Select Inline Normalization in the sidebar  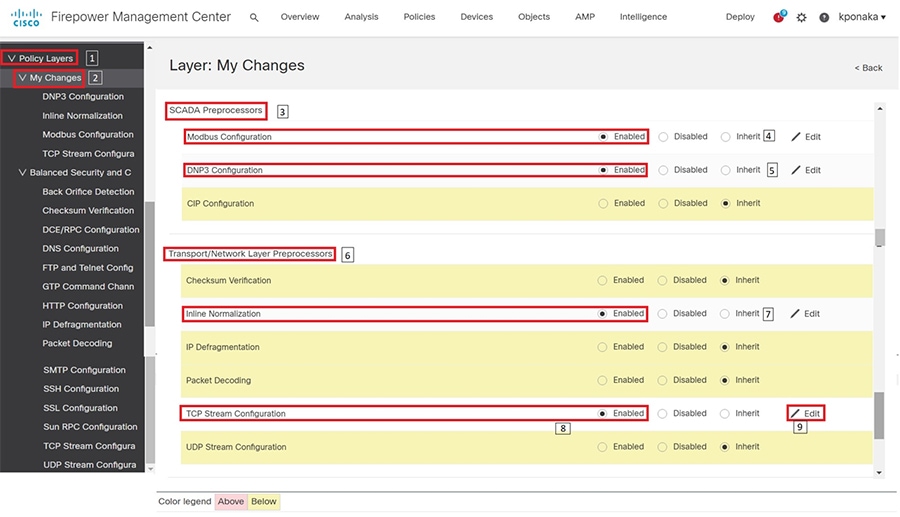coord(82,115)
